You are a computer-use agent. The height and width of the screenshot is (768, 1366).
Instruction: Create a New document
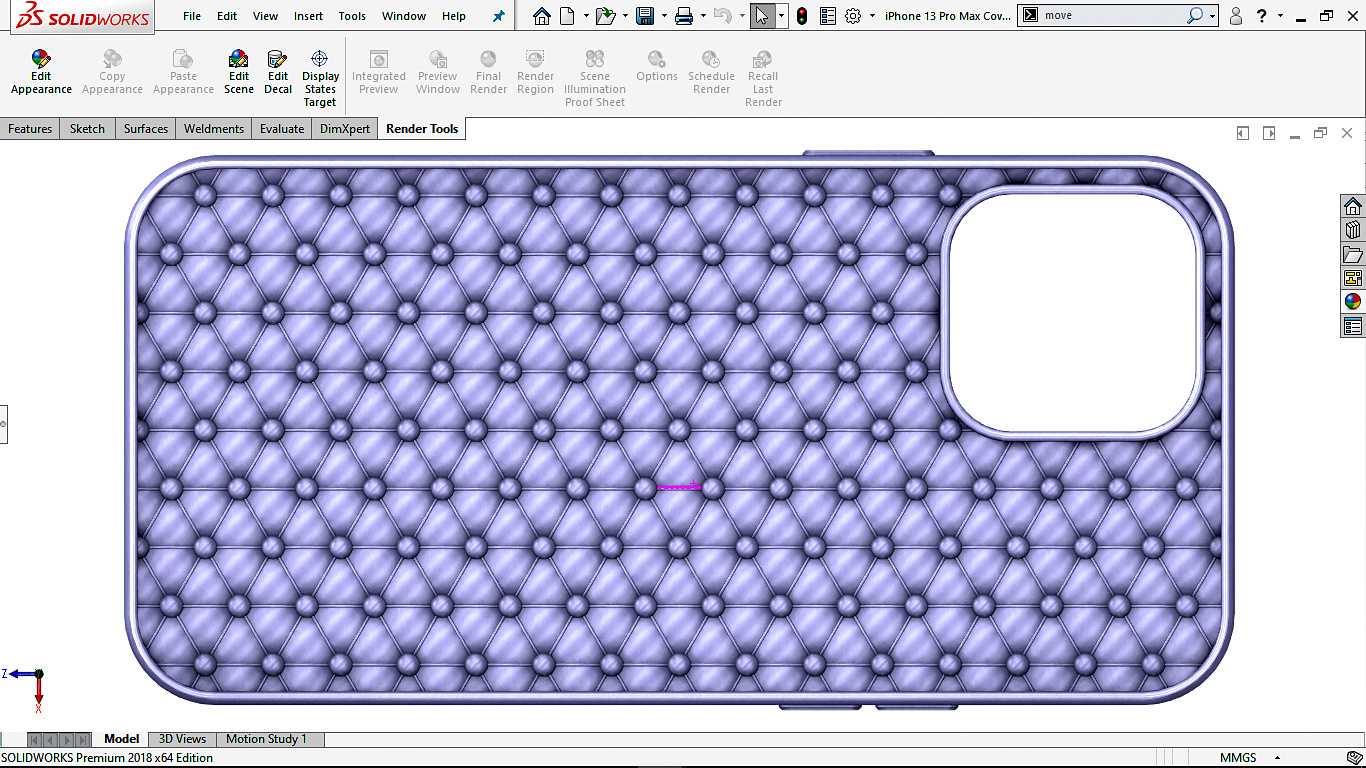click(x=567, y=16)
